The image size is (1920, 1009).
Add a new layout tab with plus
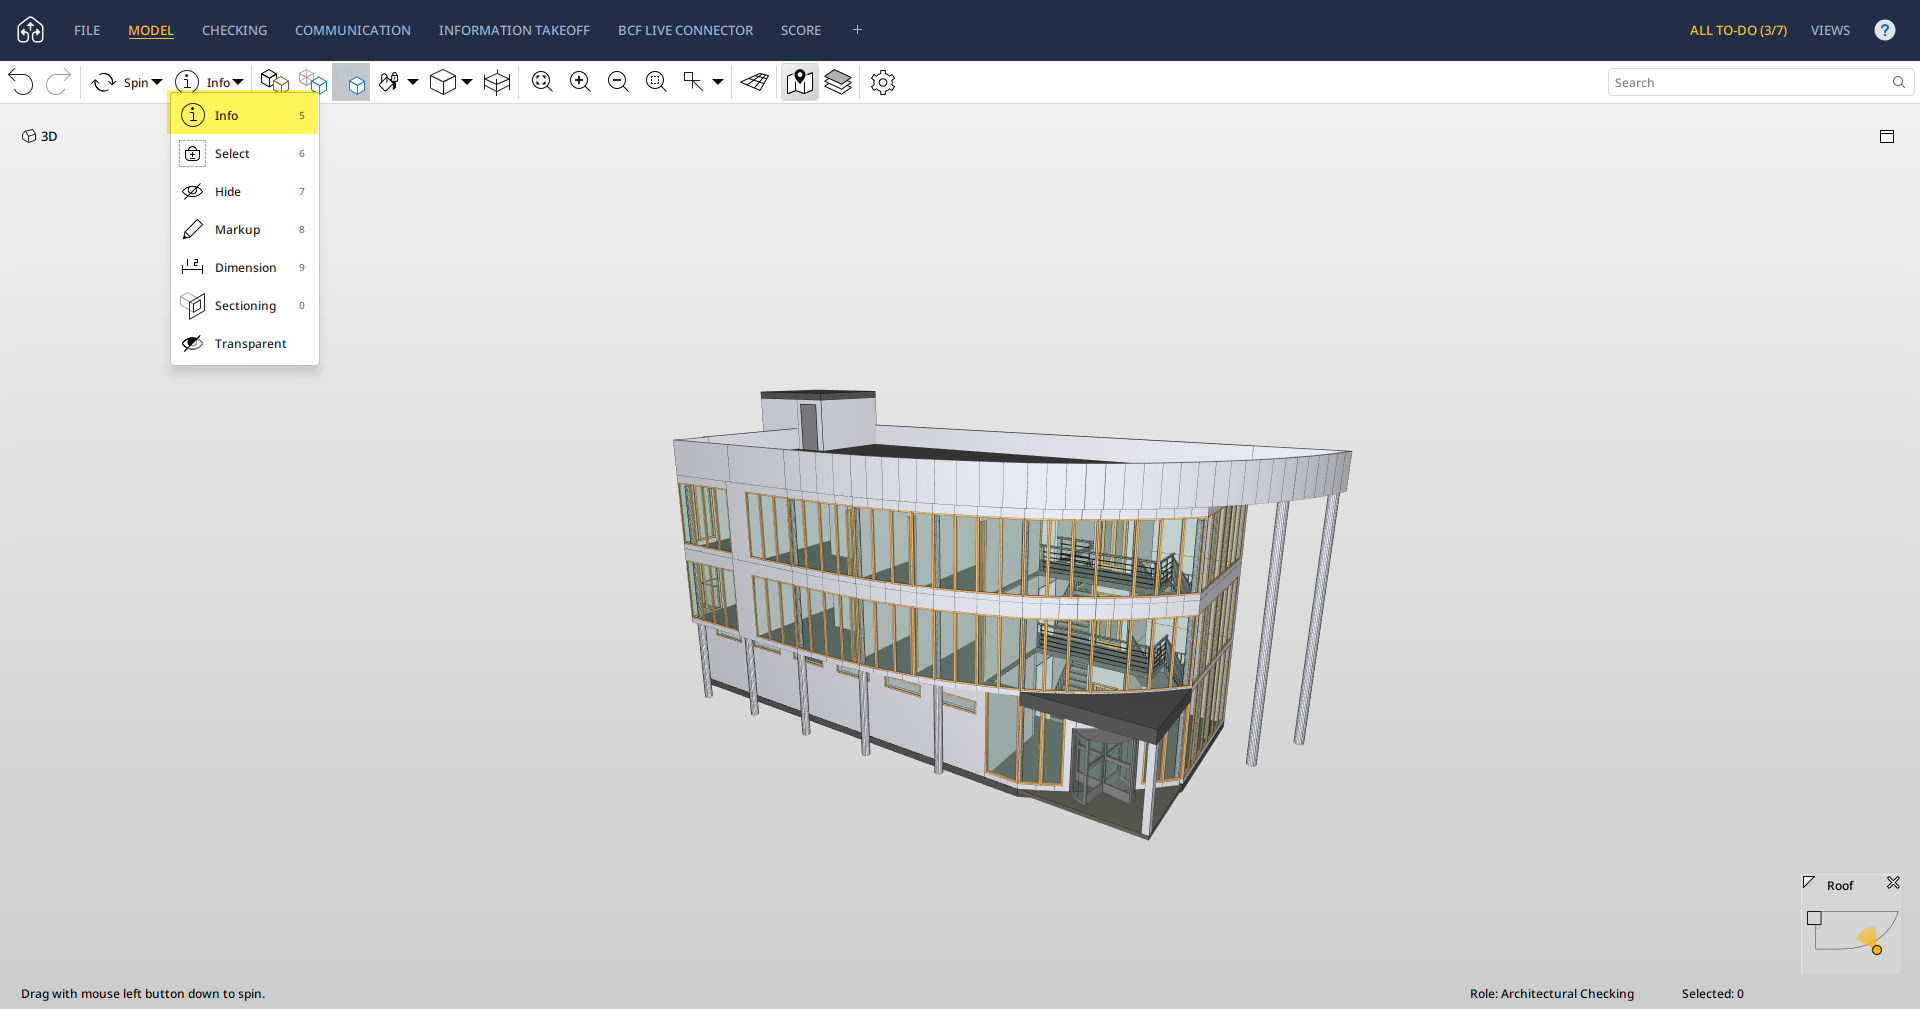(x=857, y=30)
